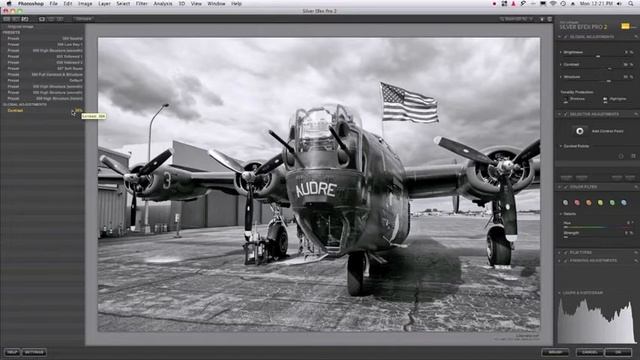Click the Compare button

tap(83, 19)
